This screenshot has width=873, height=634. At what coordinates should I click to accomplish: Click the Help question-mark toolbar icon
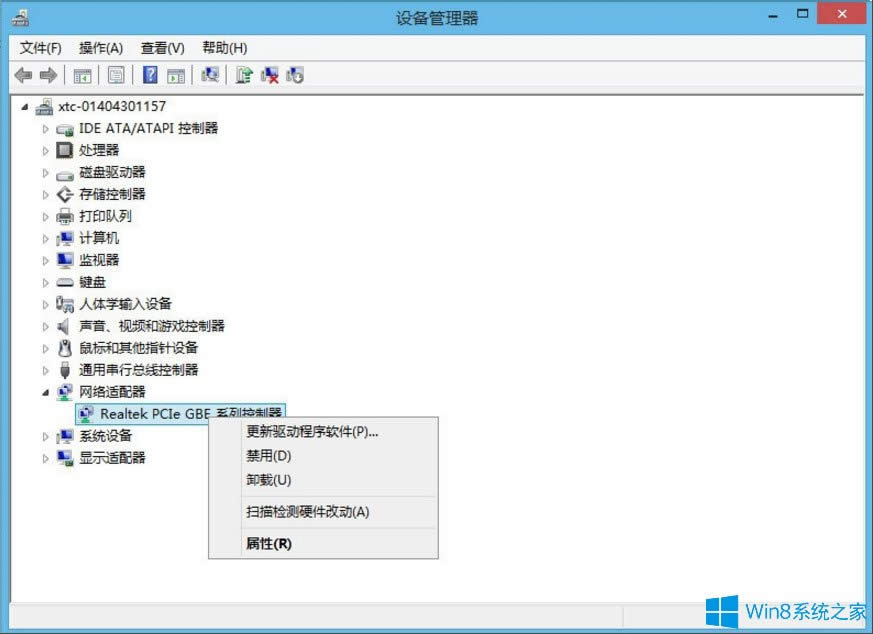(x=150, y=75)
